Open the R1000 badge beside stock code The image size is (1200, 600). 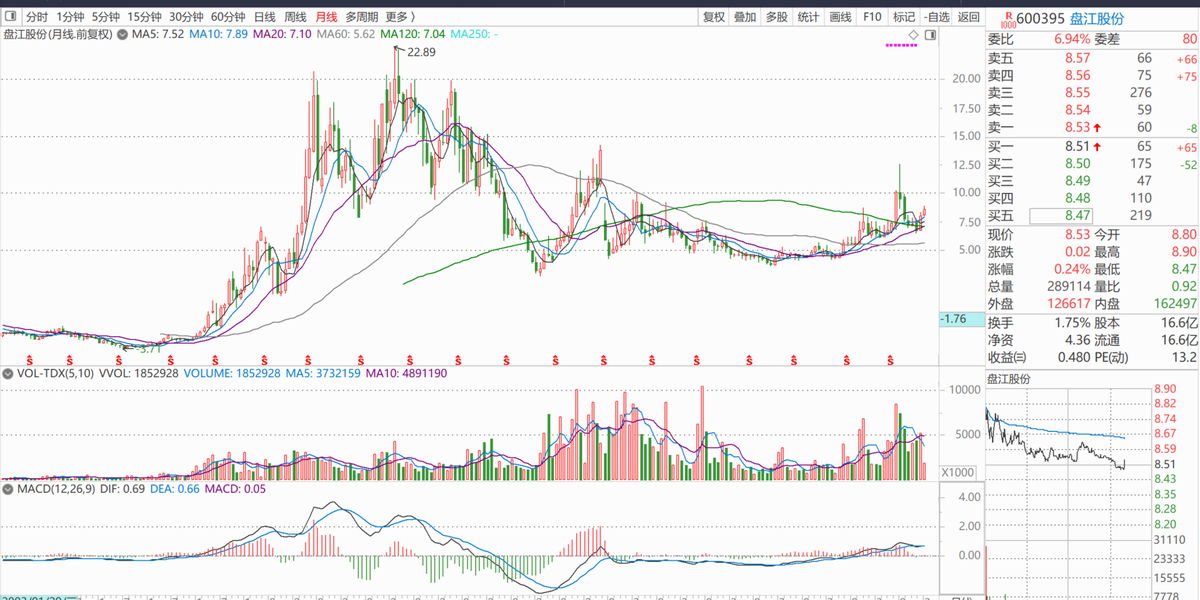pos(1010,17)
